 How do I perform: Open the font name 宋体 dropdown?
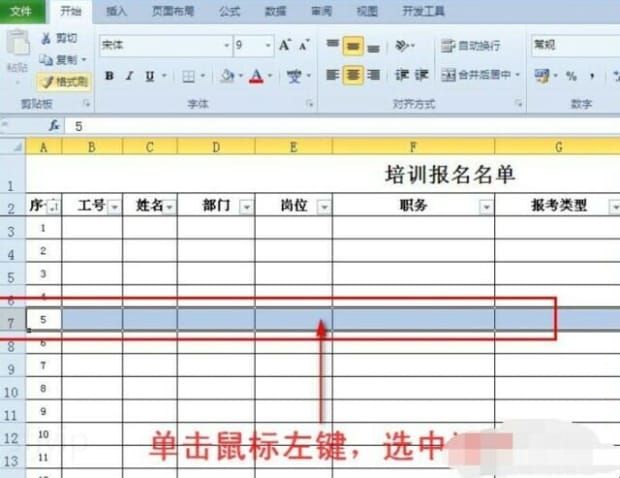tap(227, 45)
